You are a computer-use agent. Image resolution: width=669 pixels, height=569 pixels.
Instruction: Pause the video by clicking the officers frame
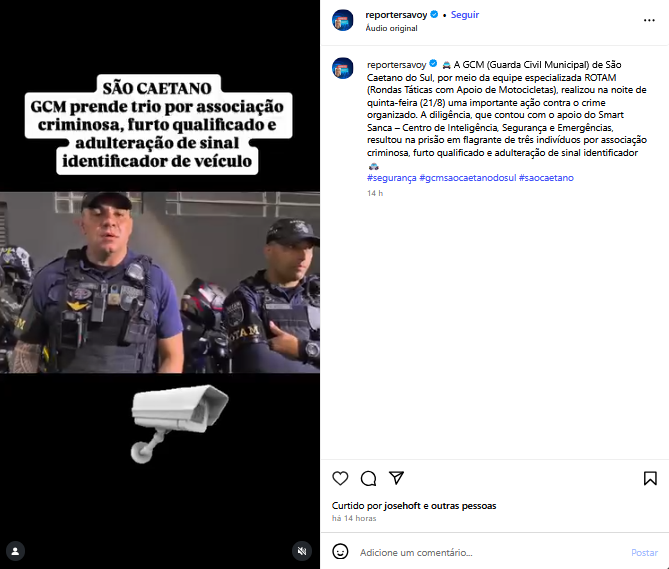[x=160, y=282]
